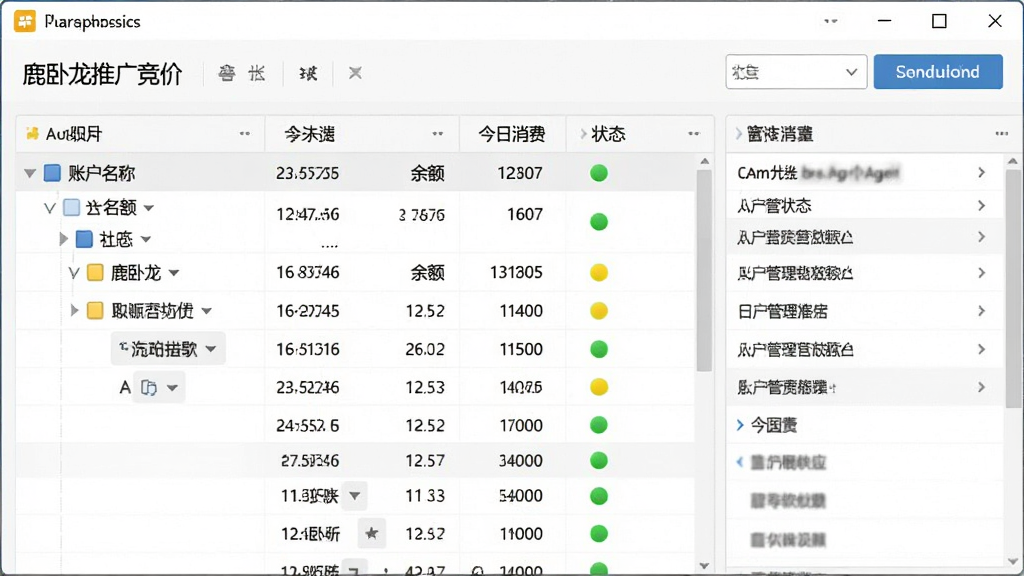Click the blue 社感 square icon
This screenshot has height=576, width=1024.
pyautogui.click(x=84, y=239)
